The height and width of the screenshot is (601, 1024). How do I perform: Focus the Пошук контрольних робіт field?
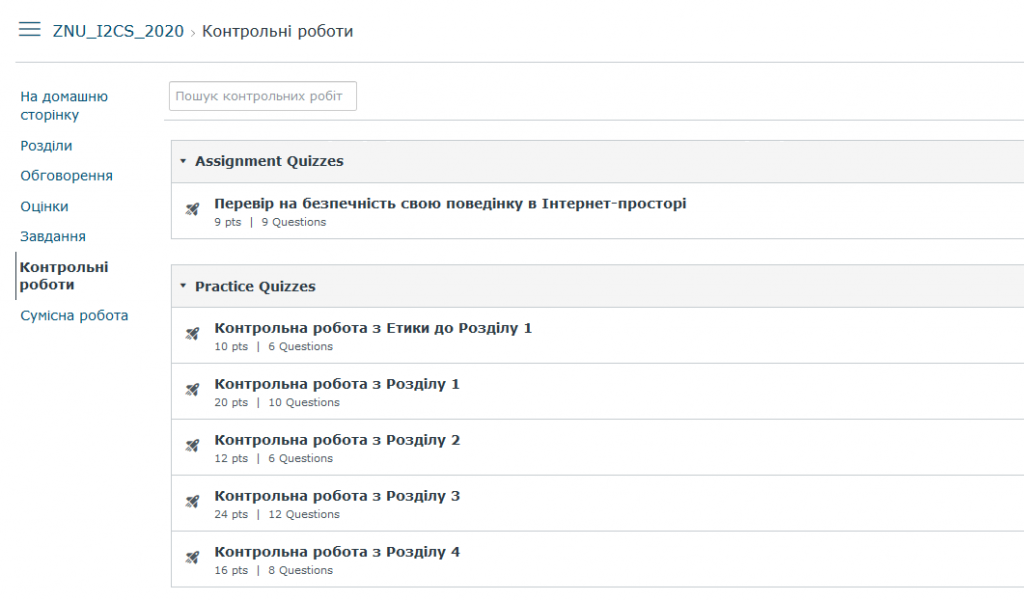(263, 96)
